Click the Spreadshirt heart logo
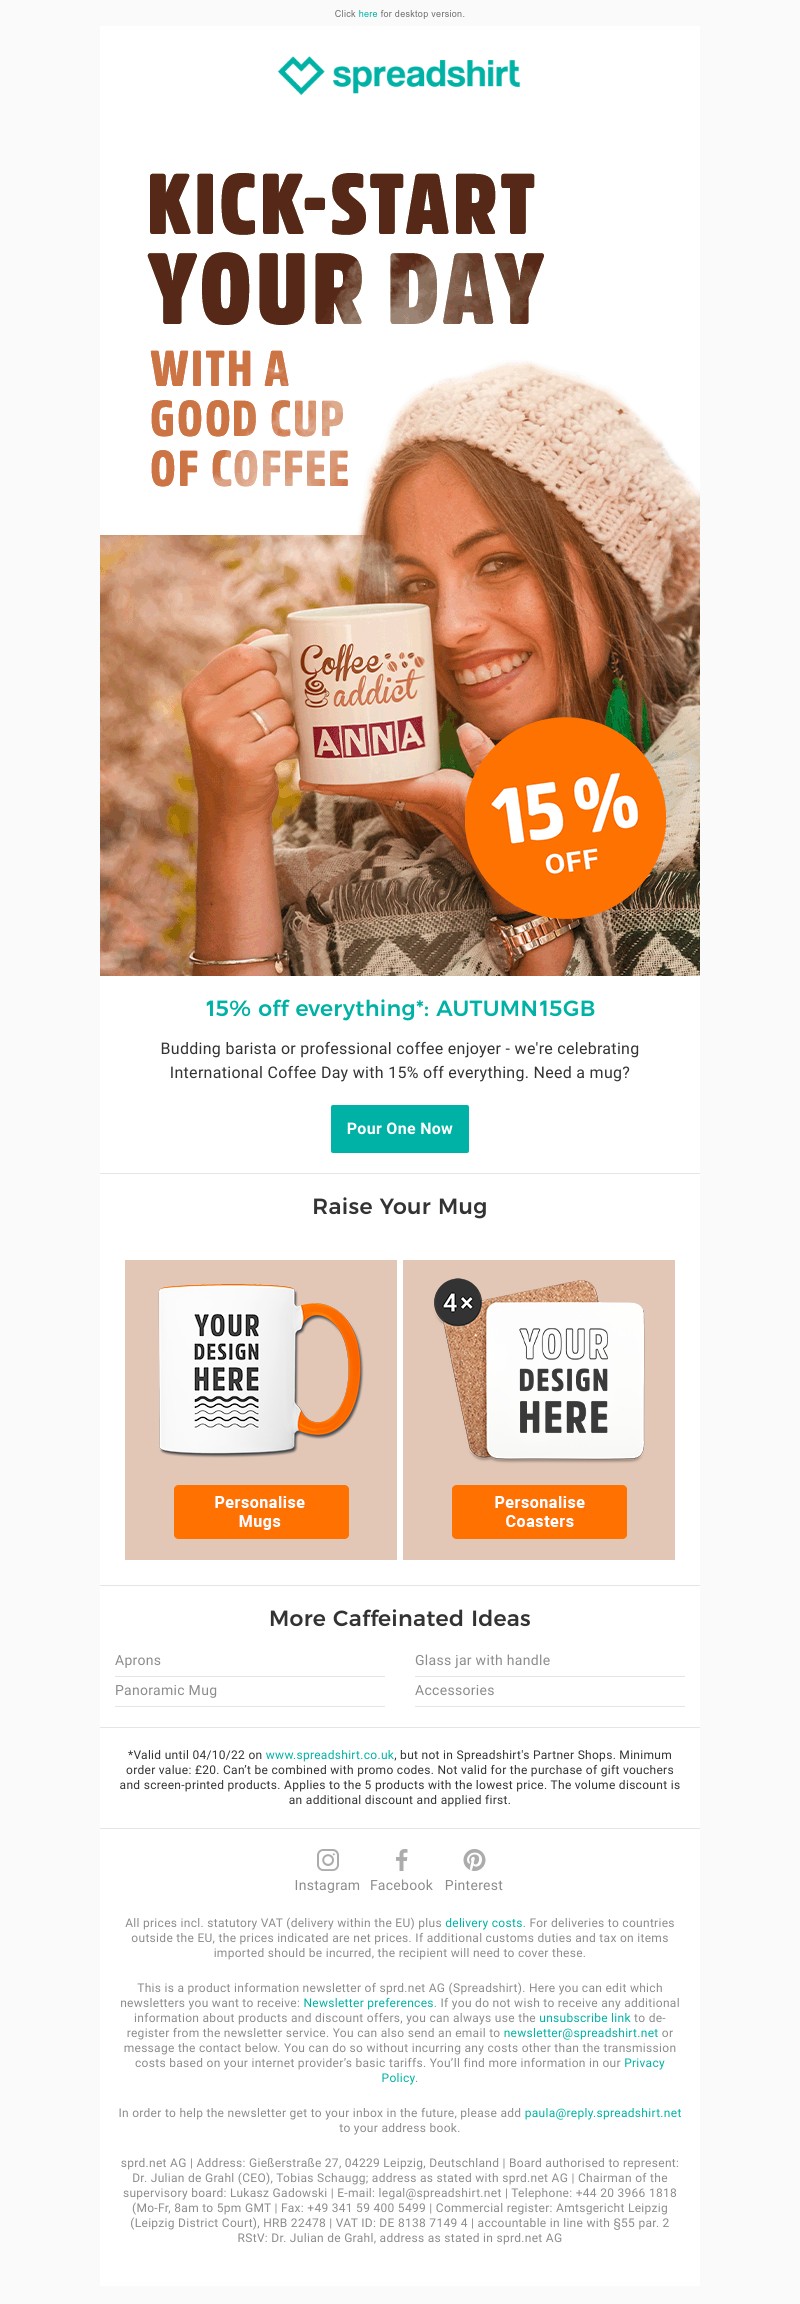800x2304 pixels. point(300,75)
